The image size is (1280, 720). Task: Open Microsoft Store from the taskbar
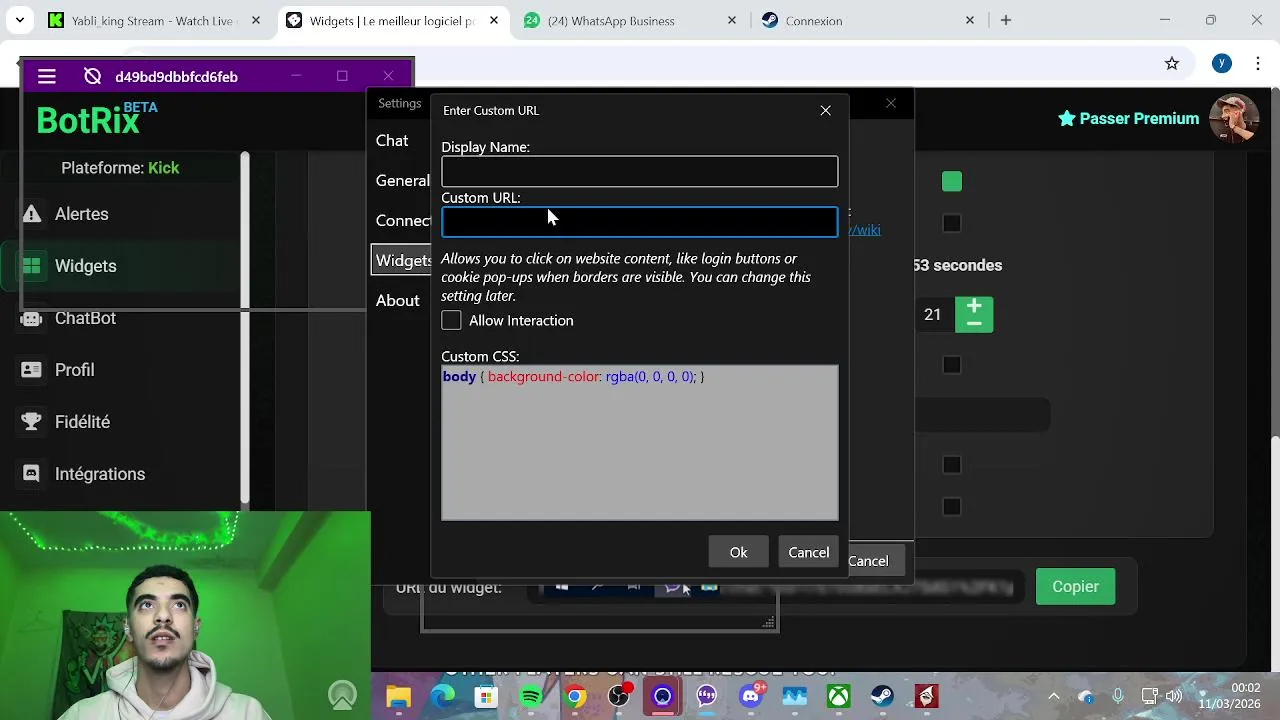point(486,696)
